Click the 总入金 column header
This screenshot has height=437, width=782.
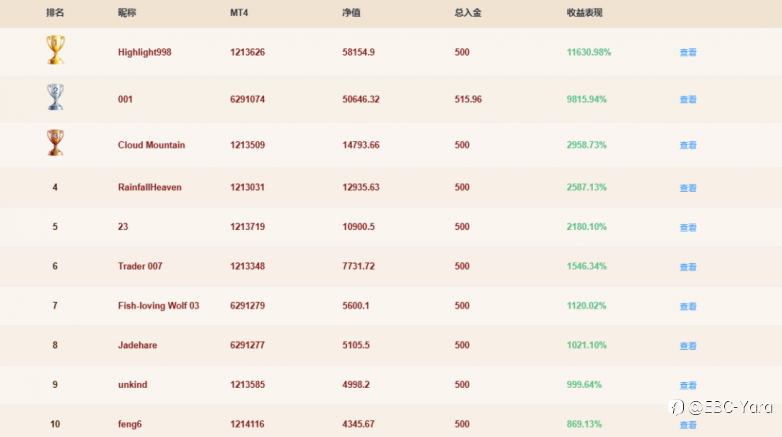468,13
